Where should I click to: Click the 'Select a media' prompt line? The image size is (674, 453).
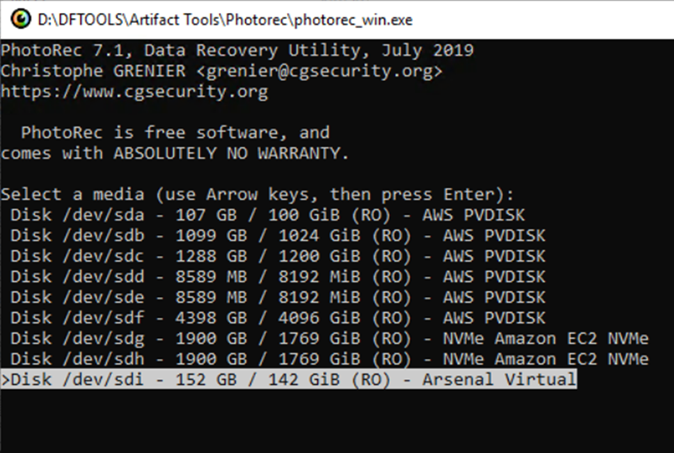tap(257, 195)
